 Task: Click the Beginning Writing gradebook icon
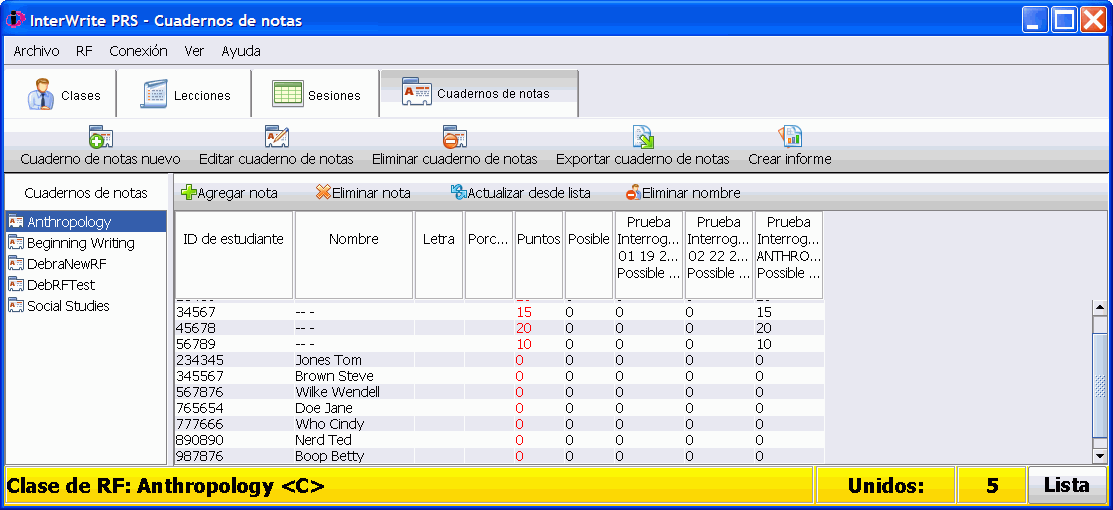point(16,243)
